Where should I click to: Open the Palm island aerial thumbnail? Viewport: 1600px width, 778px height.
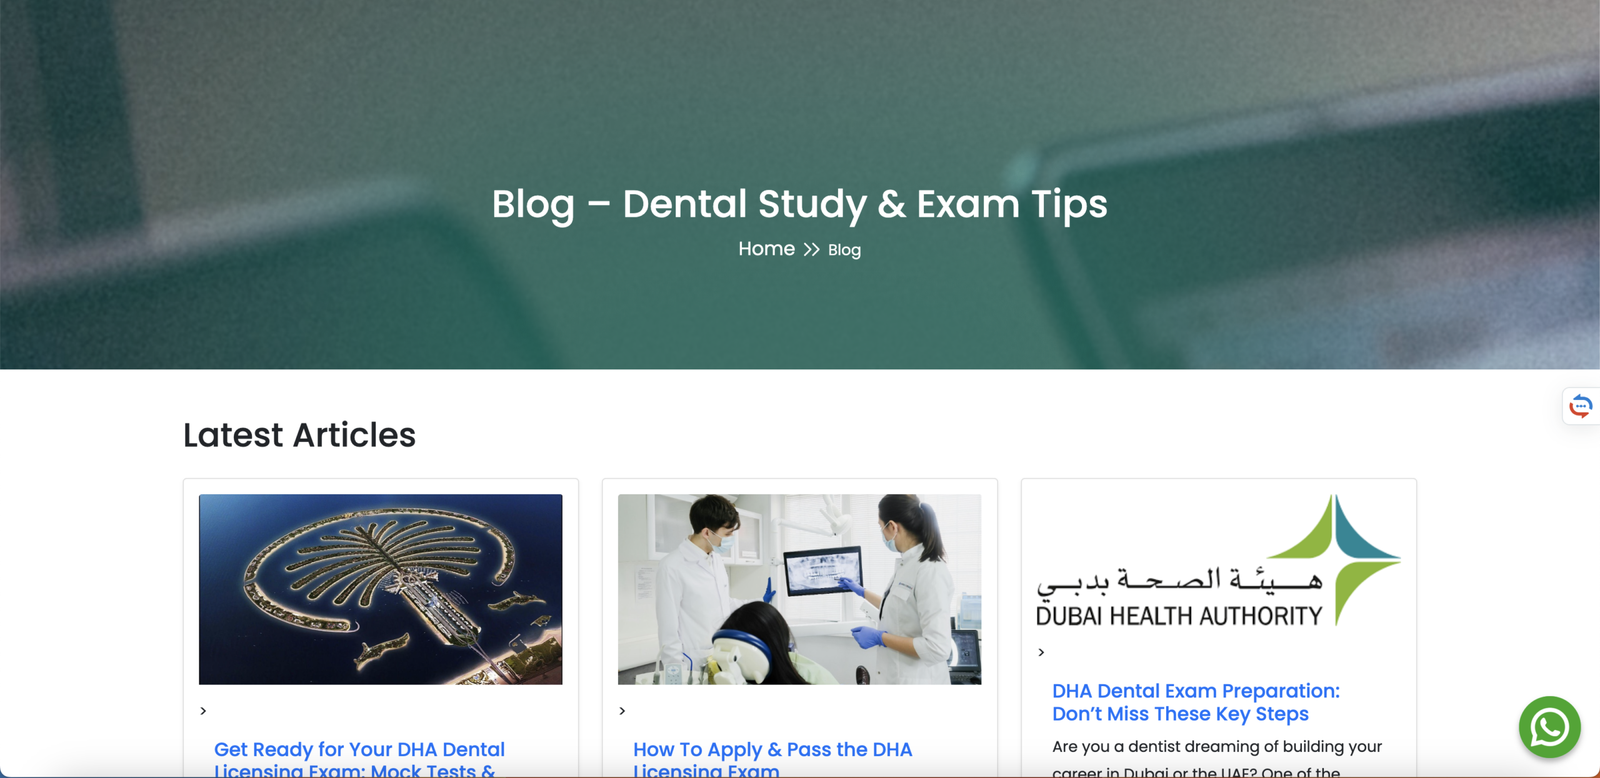tap(380, 589)
